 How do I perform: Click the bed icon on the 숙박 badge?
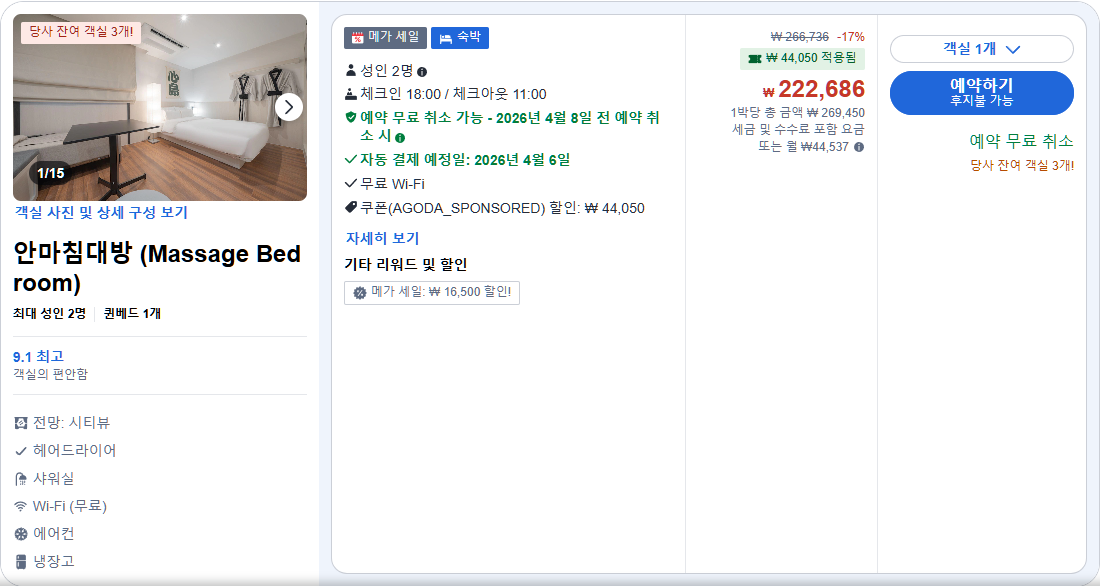pos(445,37)
